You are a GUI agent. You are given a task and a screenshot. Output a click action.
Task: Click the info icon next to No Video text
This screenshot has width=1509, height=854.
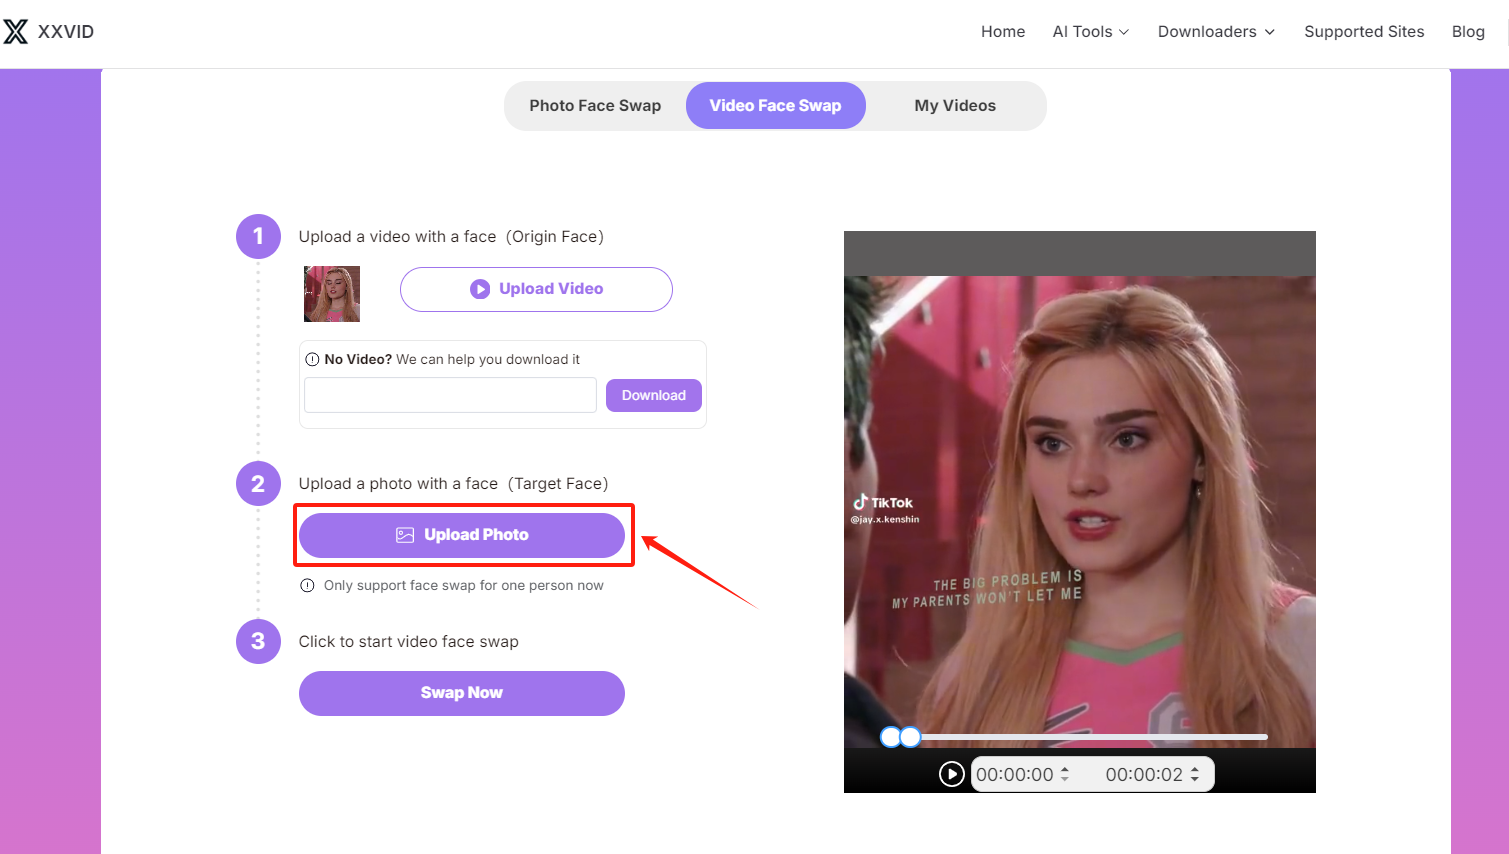(x=311, y=358)
